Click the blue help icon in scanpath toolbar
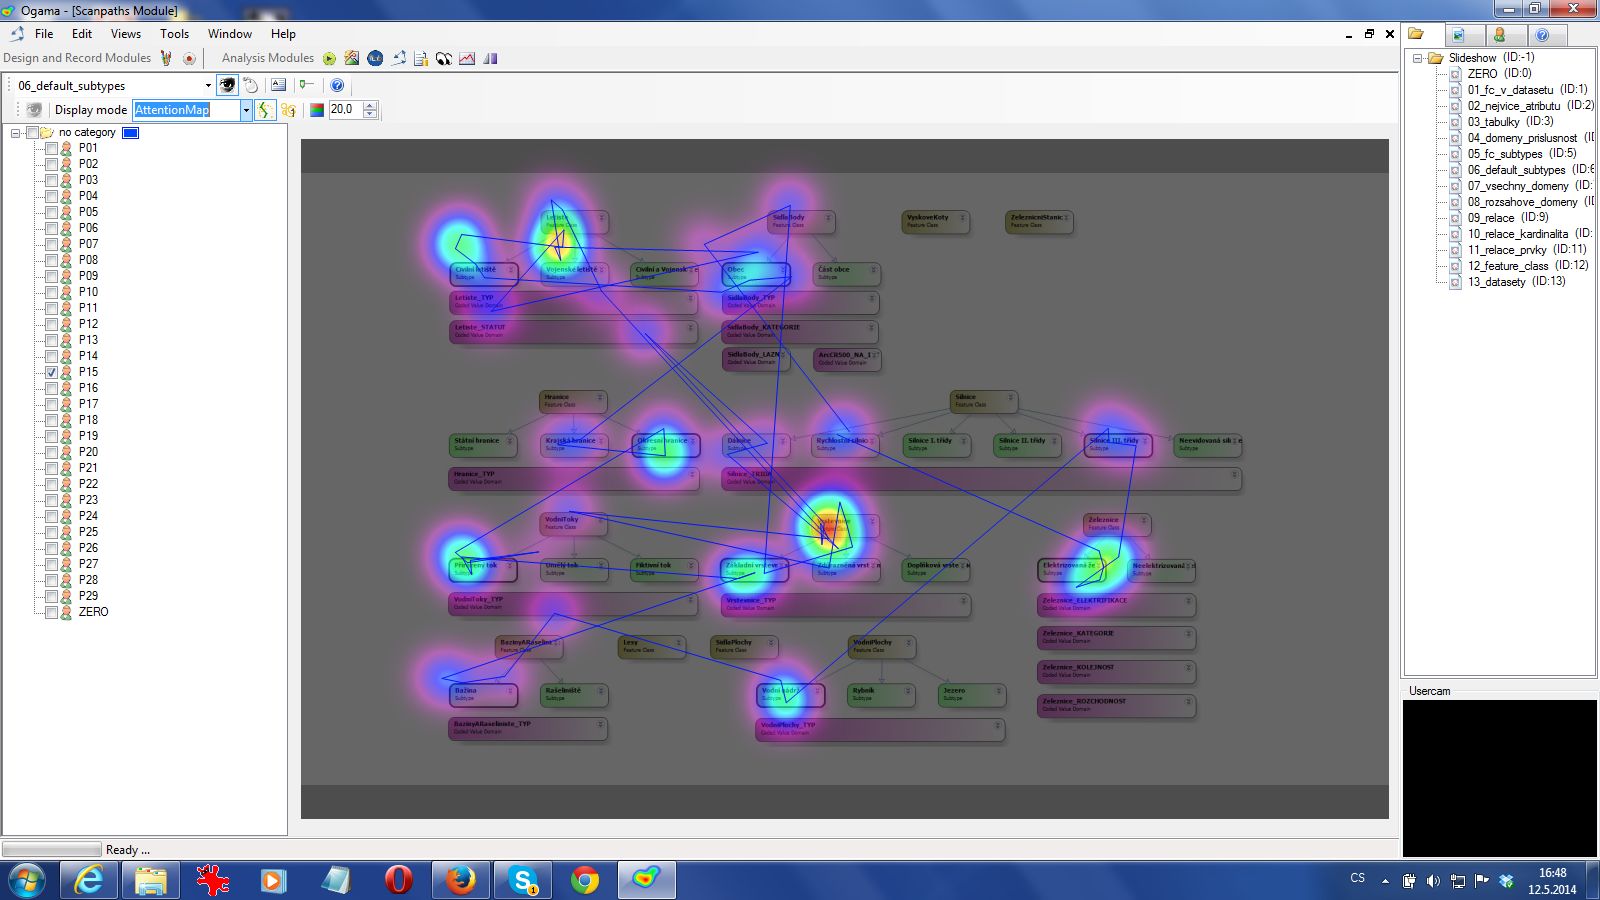The height and width of the screenshot is (900, 1600). 337,85
